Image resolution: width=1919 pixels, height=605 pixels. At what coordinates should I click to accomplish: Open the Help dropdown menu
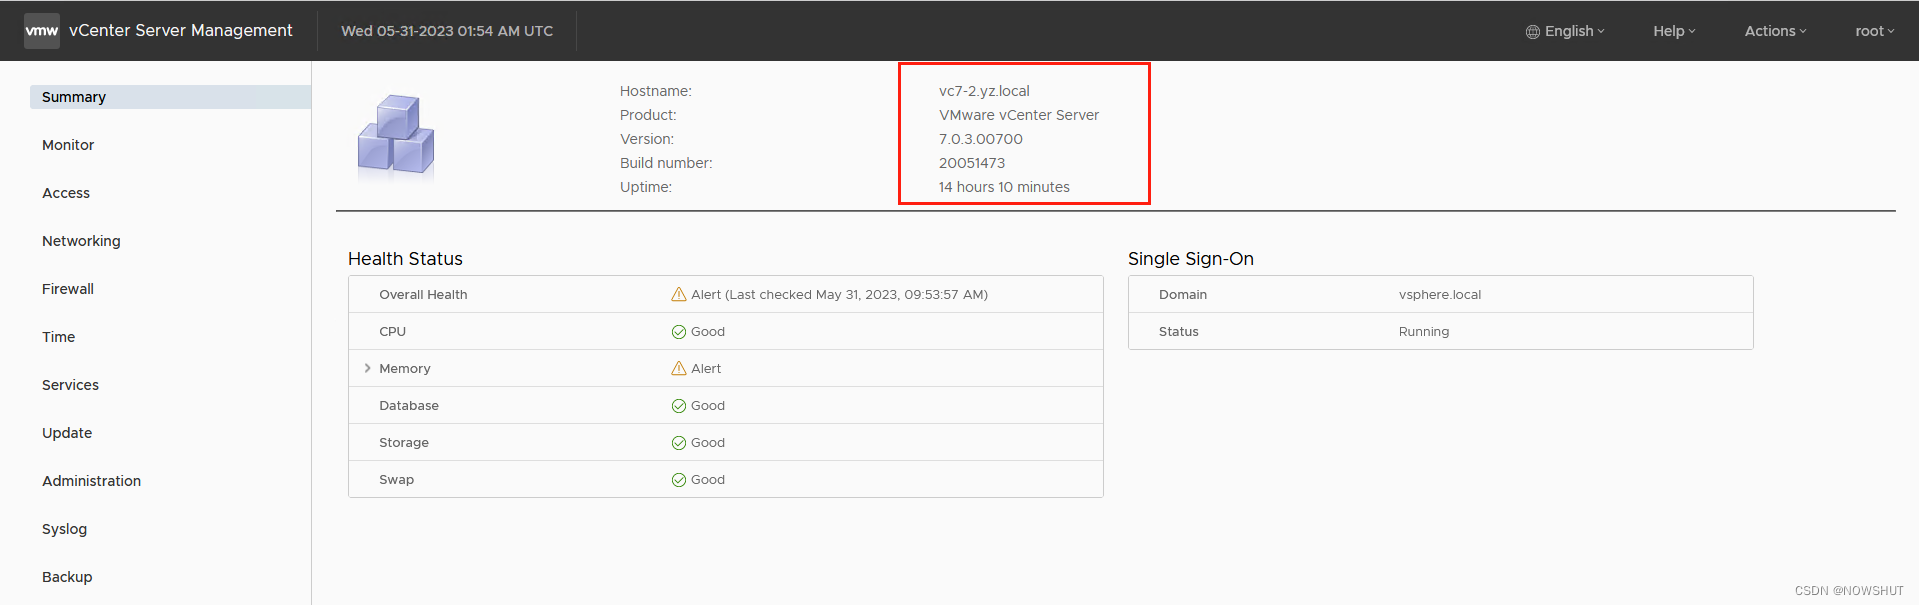(1674, 31)
